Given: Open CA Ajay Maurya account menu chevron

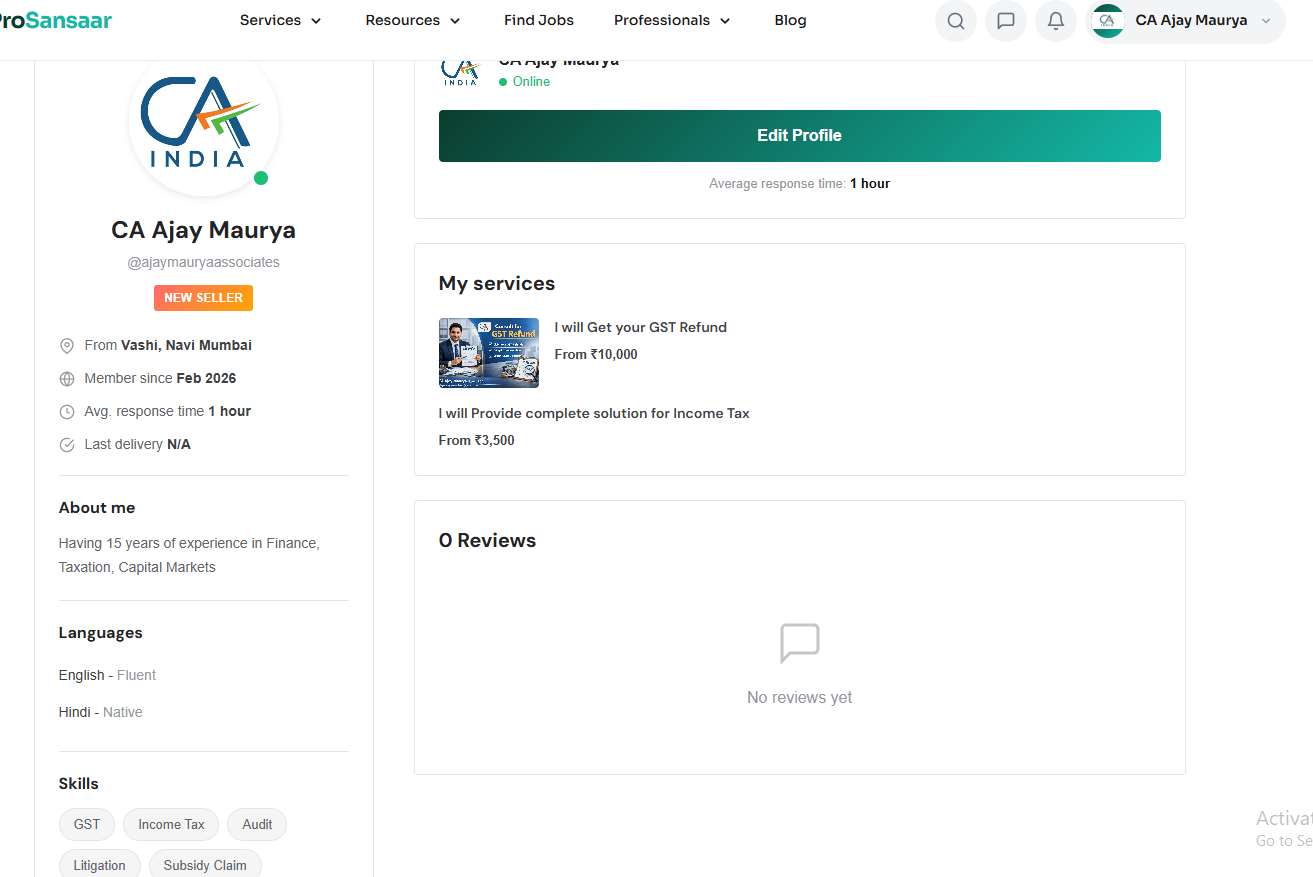Looking at the screenshot, I should [x=1266, y=21].
